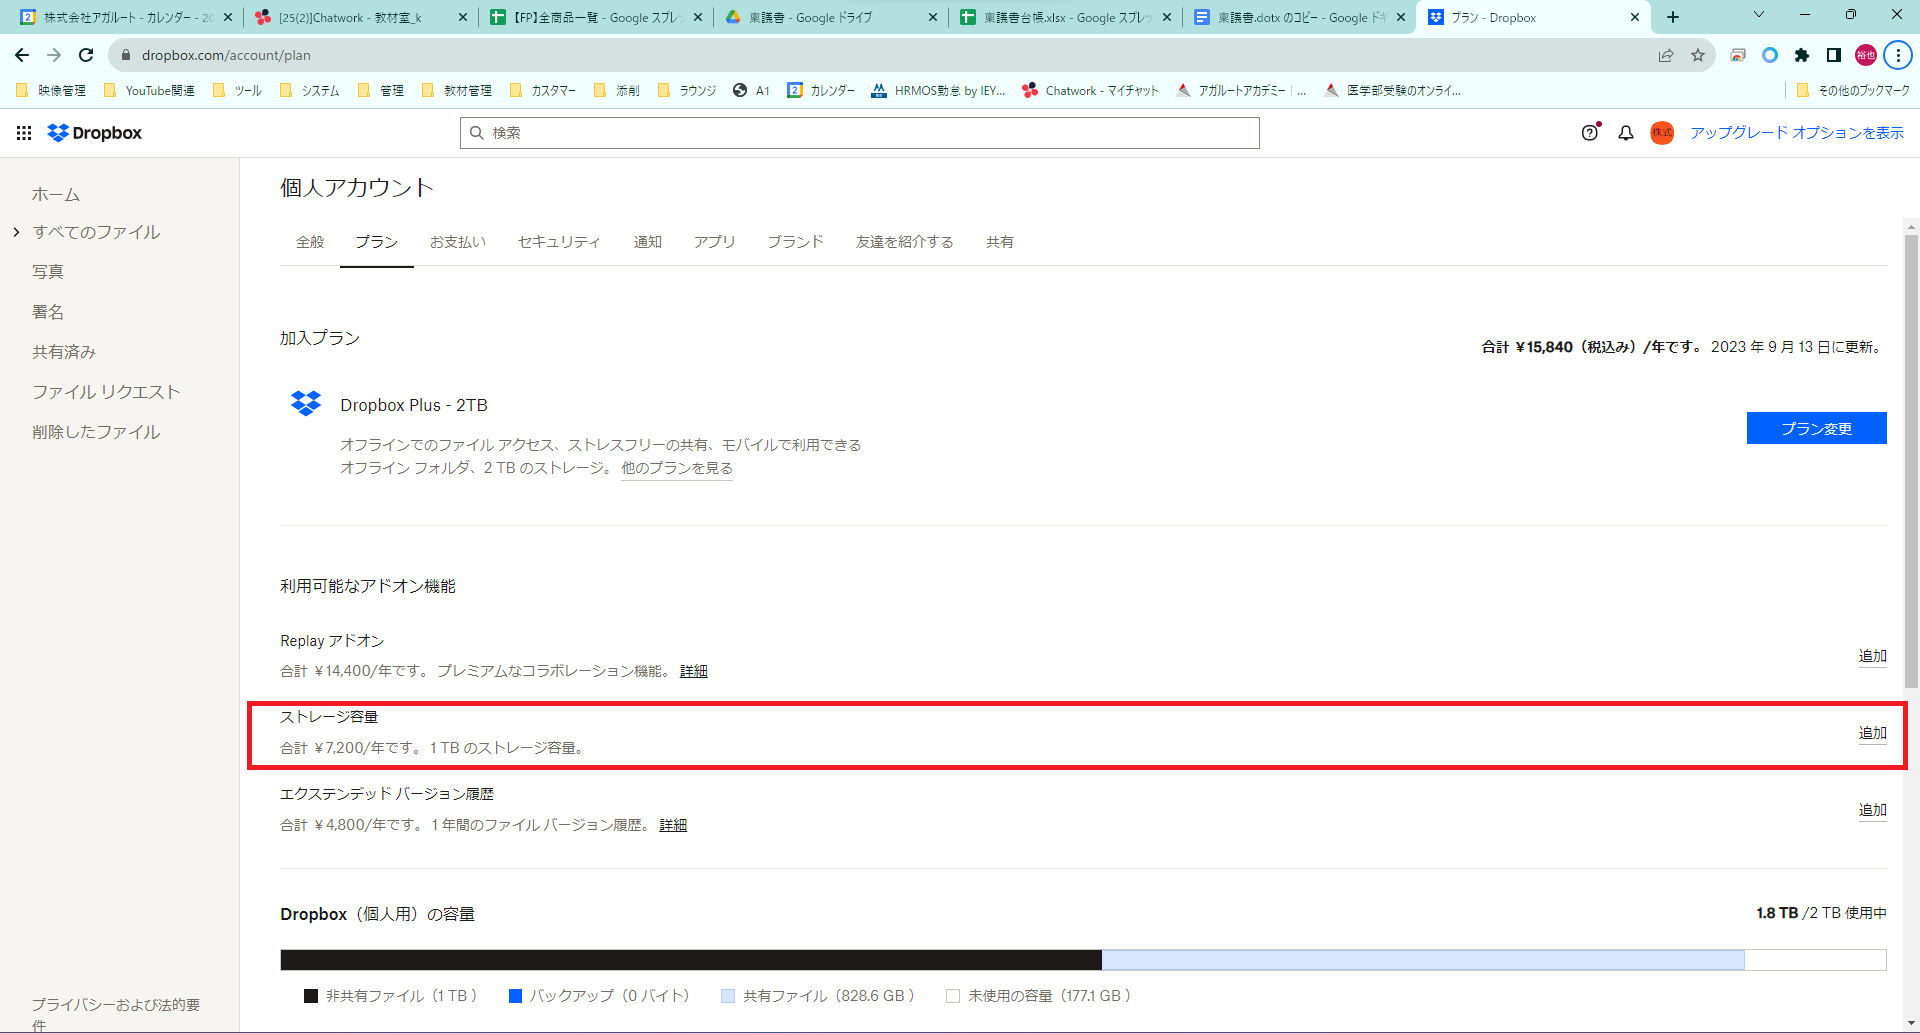Bookmark this page with star icon
1920x1033 pixels.
[1698, 55]
